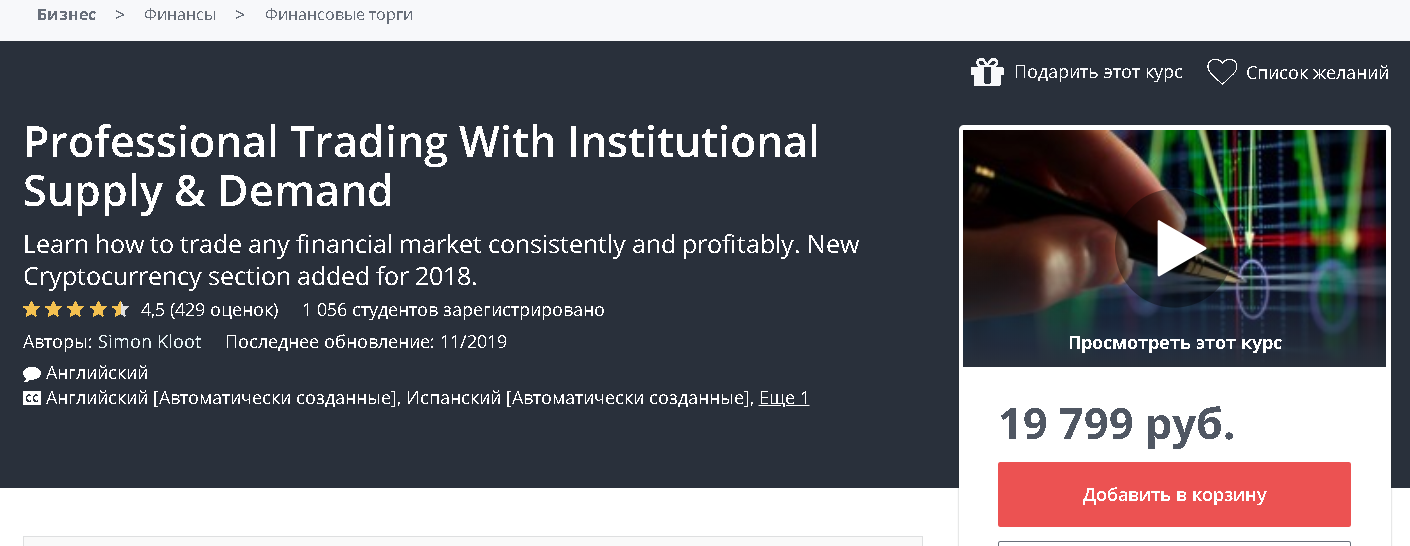Click the "Просмотреть этот курс" caption
This screenshot has width=1410, height=546.
(x=1174, y=343)
